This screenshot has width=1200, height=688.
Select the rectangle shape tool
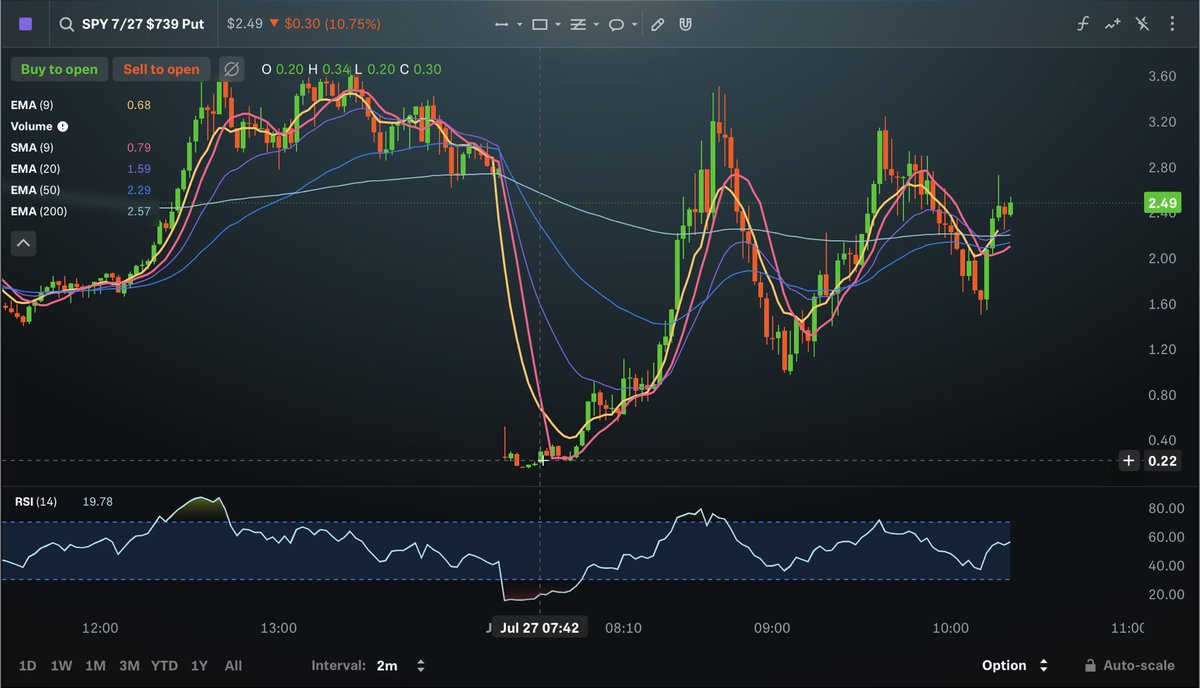coord(540,24)
